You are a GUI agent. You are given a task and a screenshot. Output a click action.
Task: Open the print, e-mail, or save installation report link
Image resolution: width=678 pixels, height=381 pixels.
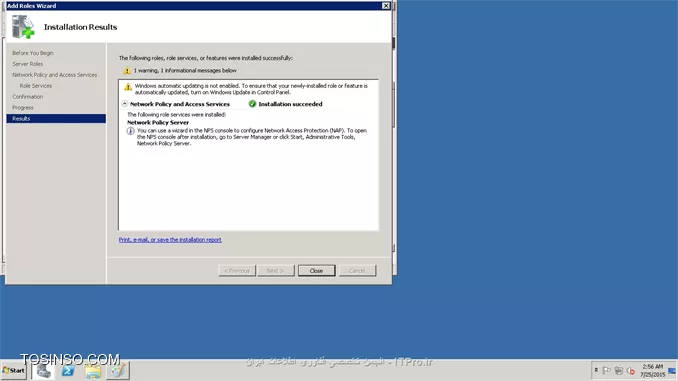(x=170, y=240)
